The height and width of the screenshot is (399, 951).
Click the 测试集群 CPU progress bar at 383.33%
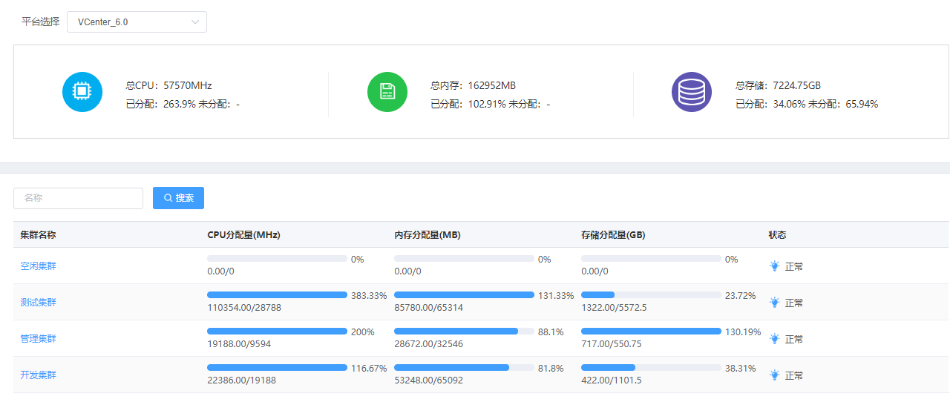tap(277, 295)
